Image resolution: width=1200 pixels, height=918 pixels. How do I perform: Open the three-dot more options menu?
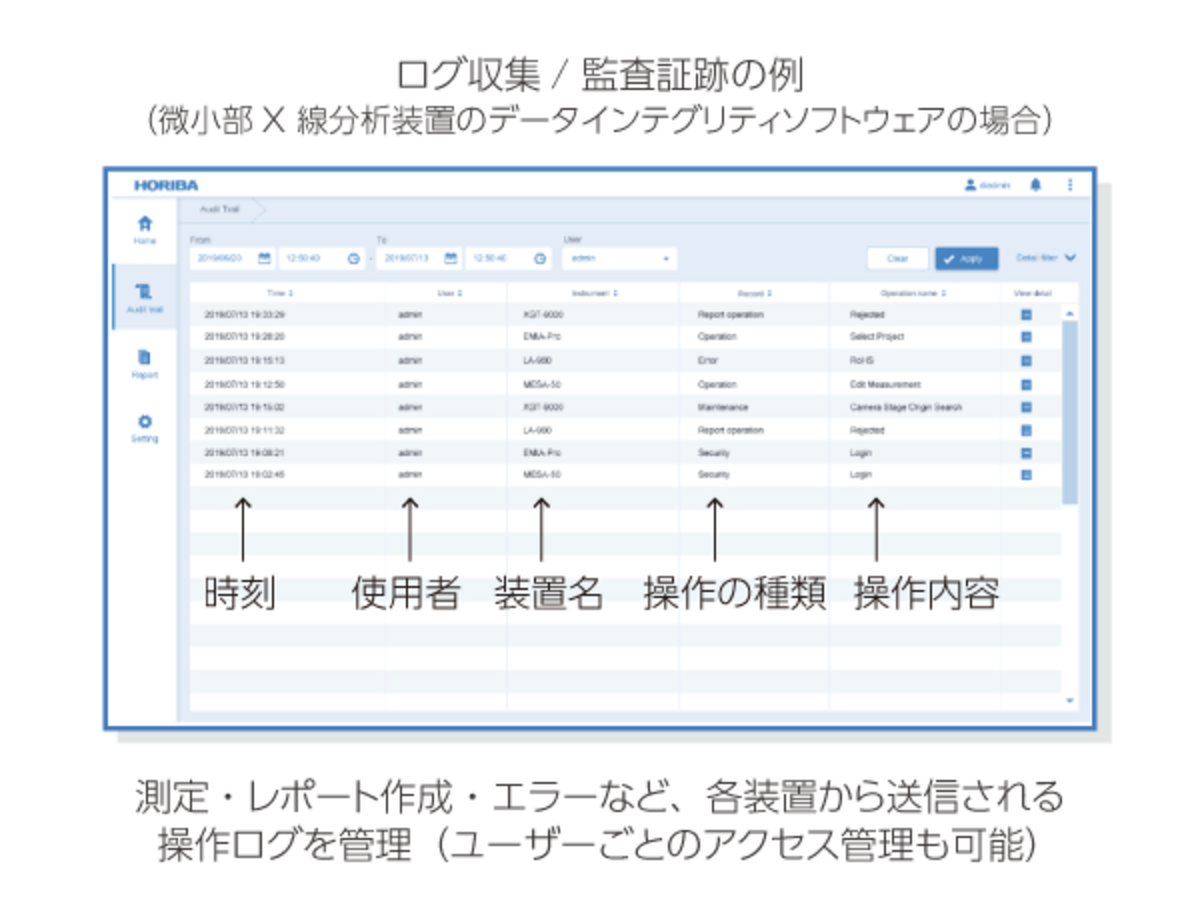1070,185
